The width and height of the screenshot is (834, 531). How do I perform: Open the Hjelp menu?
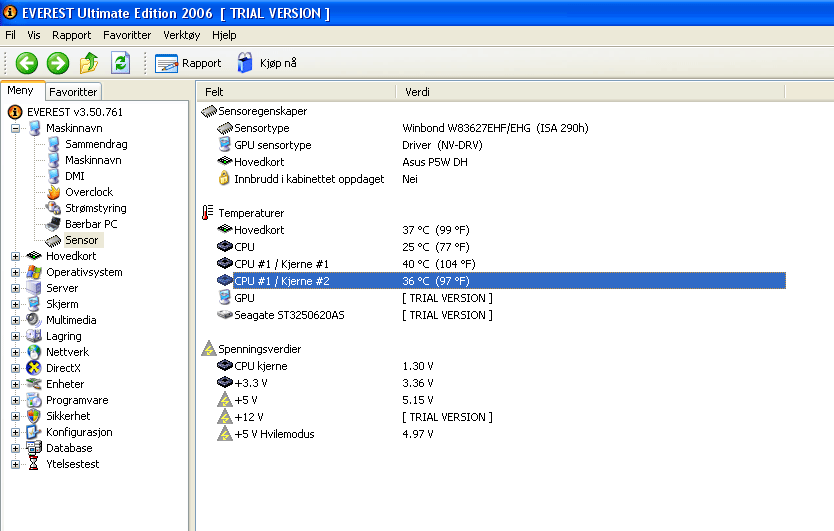click(x=224, y=35)
